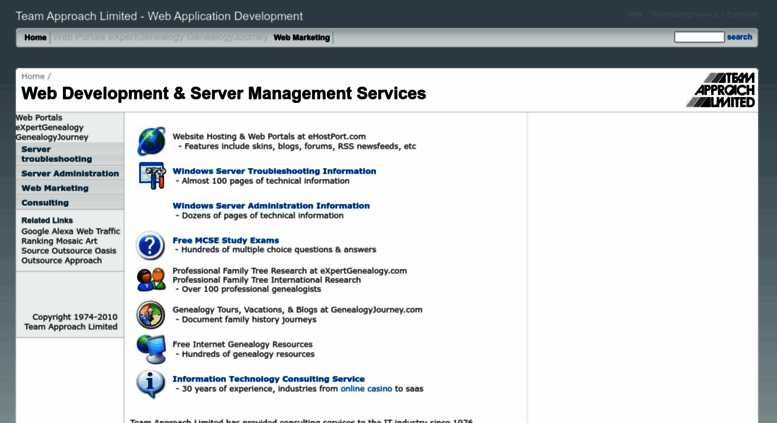Click the search button

[739, 37]
